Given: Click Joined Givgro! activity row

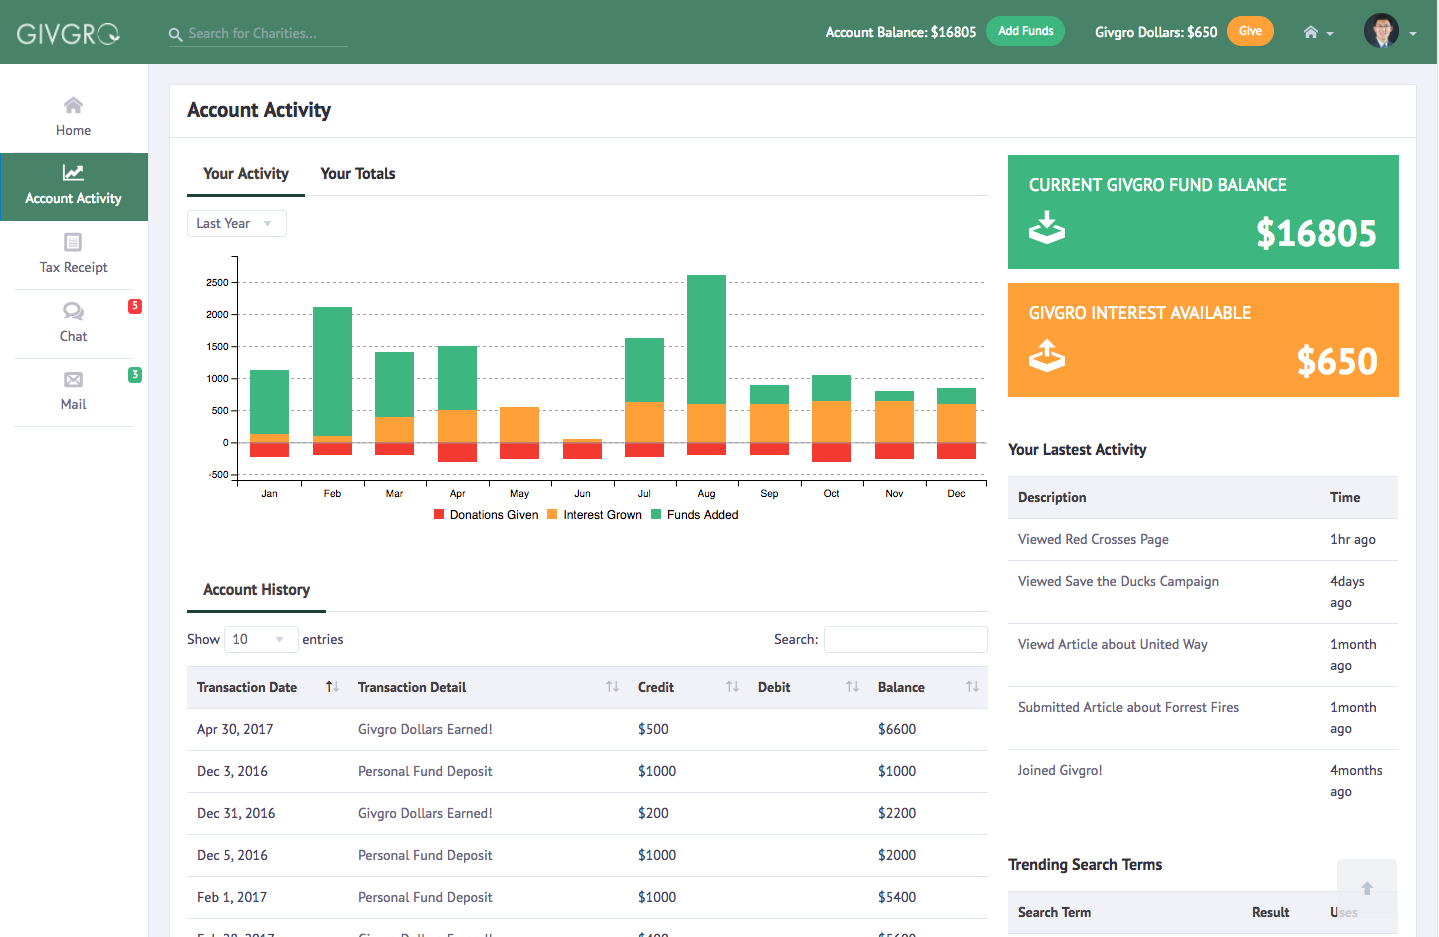Looking at the screenshot, I should tap(1203, 781).
